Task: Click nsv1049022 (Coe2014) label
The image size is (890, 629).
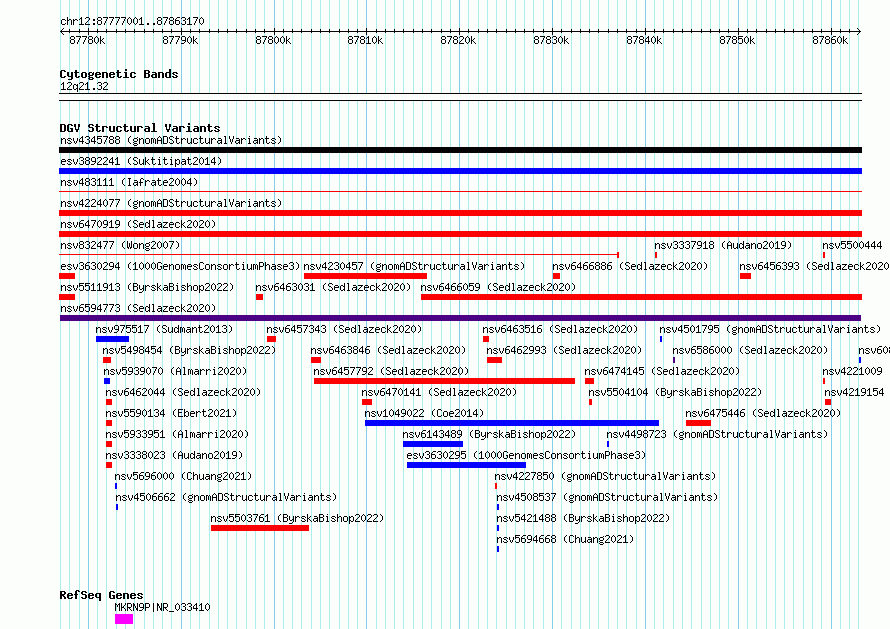Action: tap(424, 413)
